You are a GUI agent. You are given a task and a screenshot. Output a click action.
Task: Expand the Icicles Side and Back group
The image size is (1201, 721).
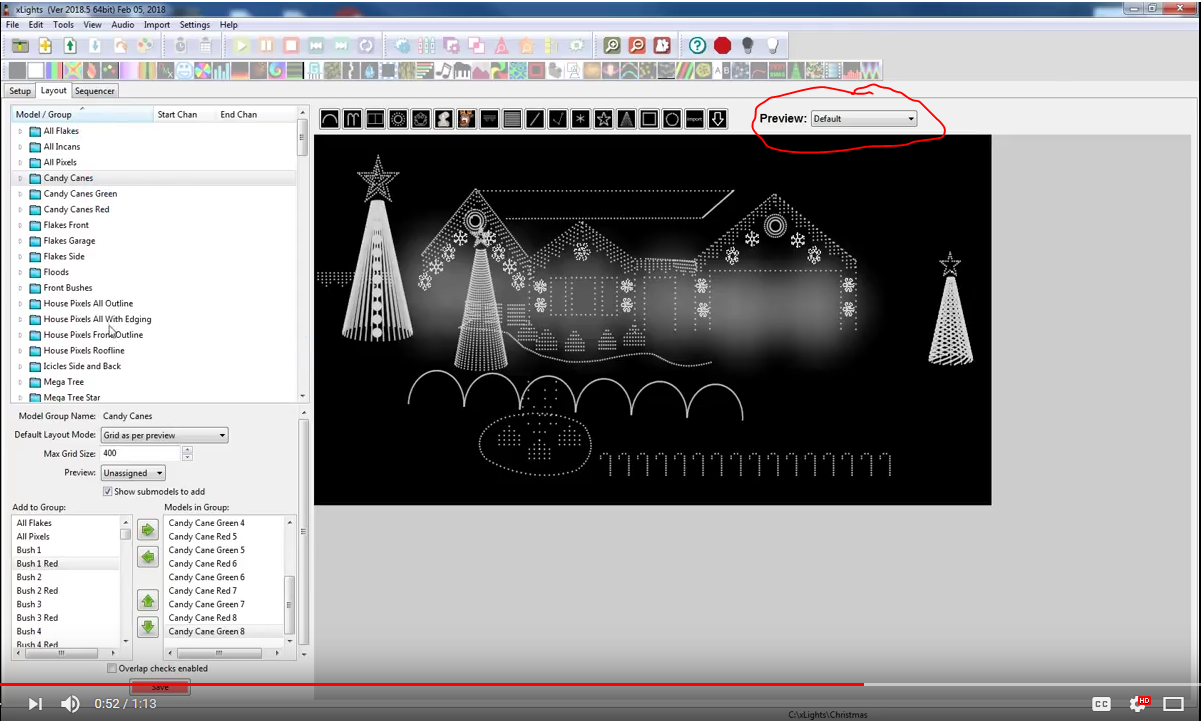[x=20, y=366]
